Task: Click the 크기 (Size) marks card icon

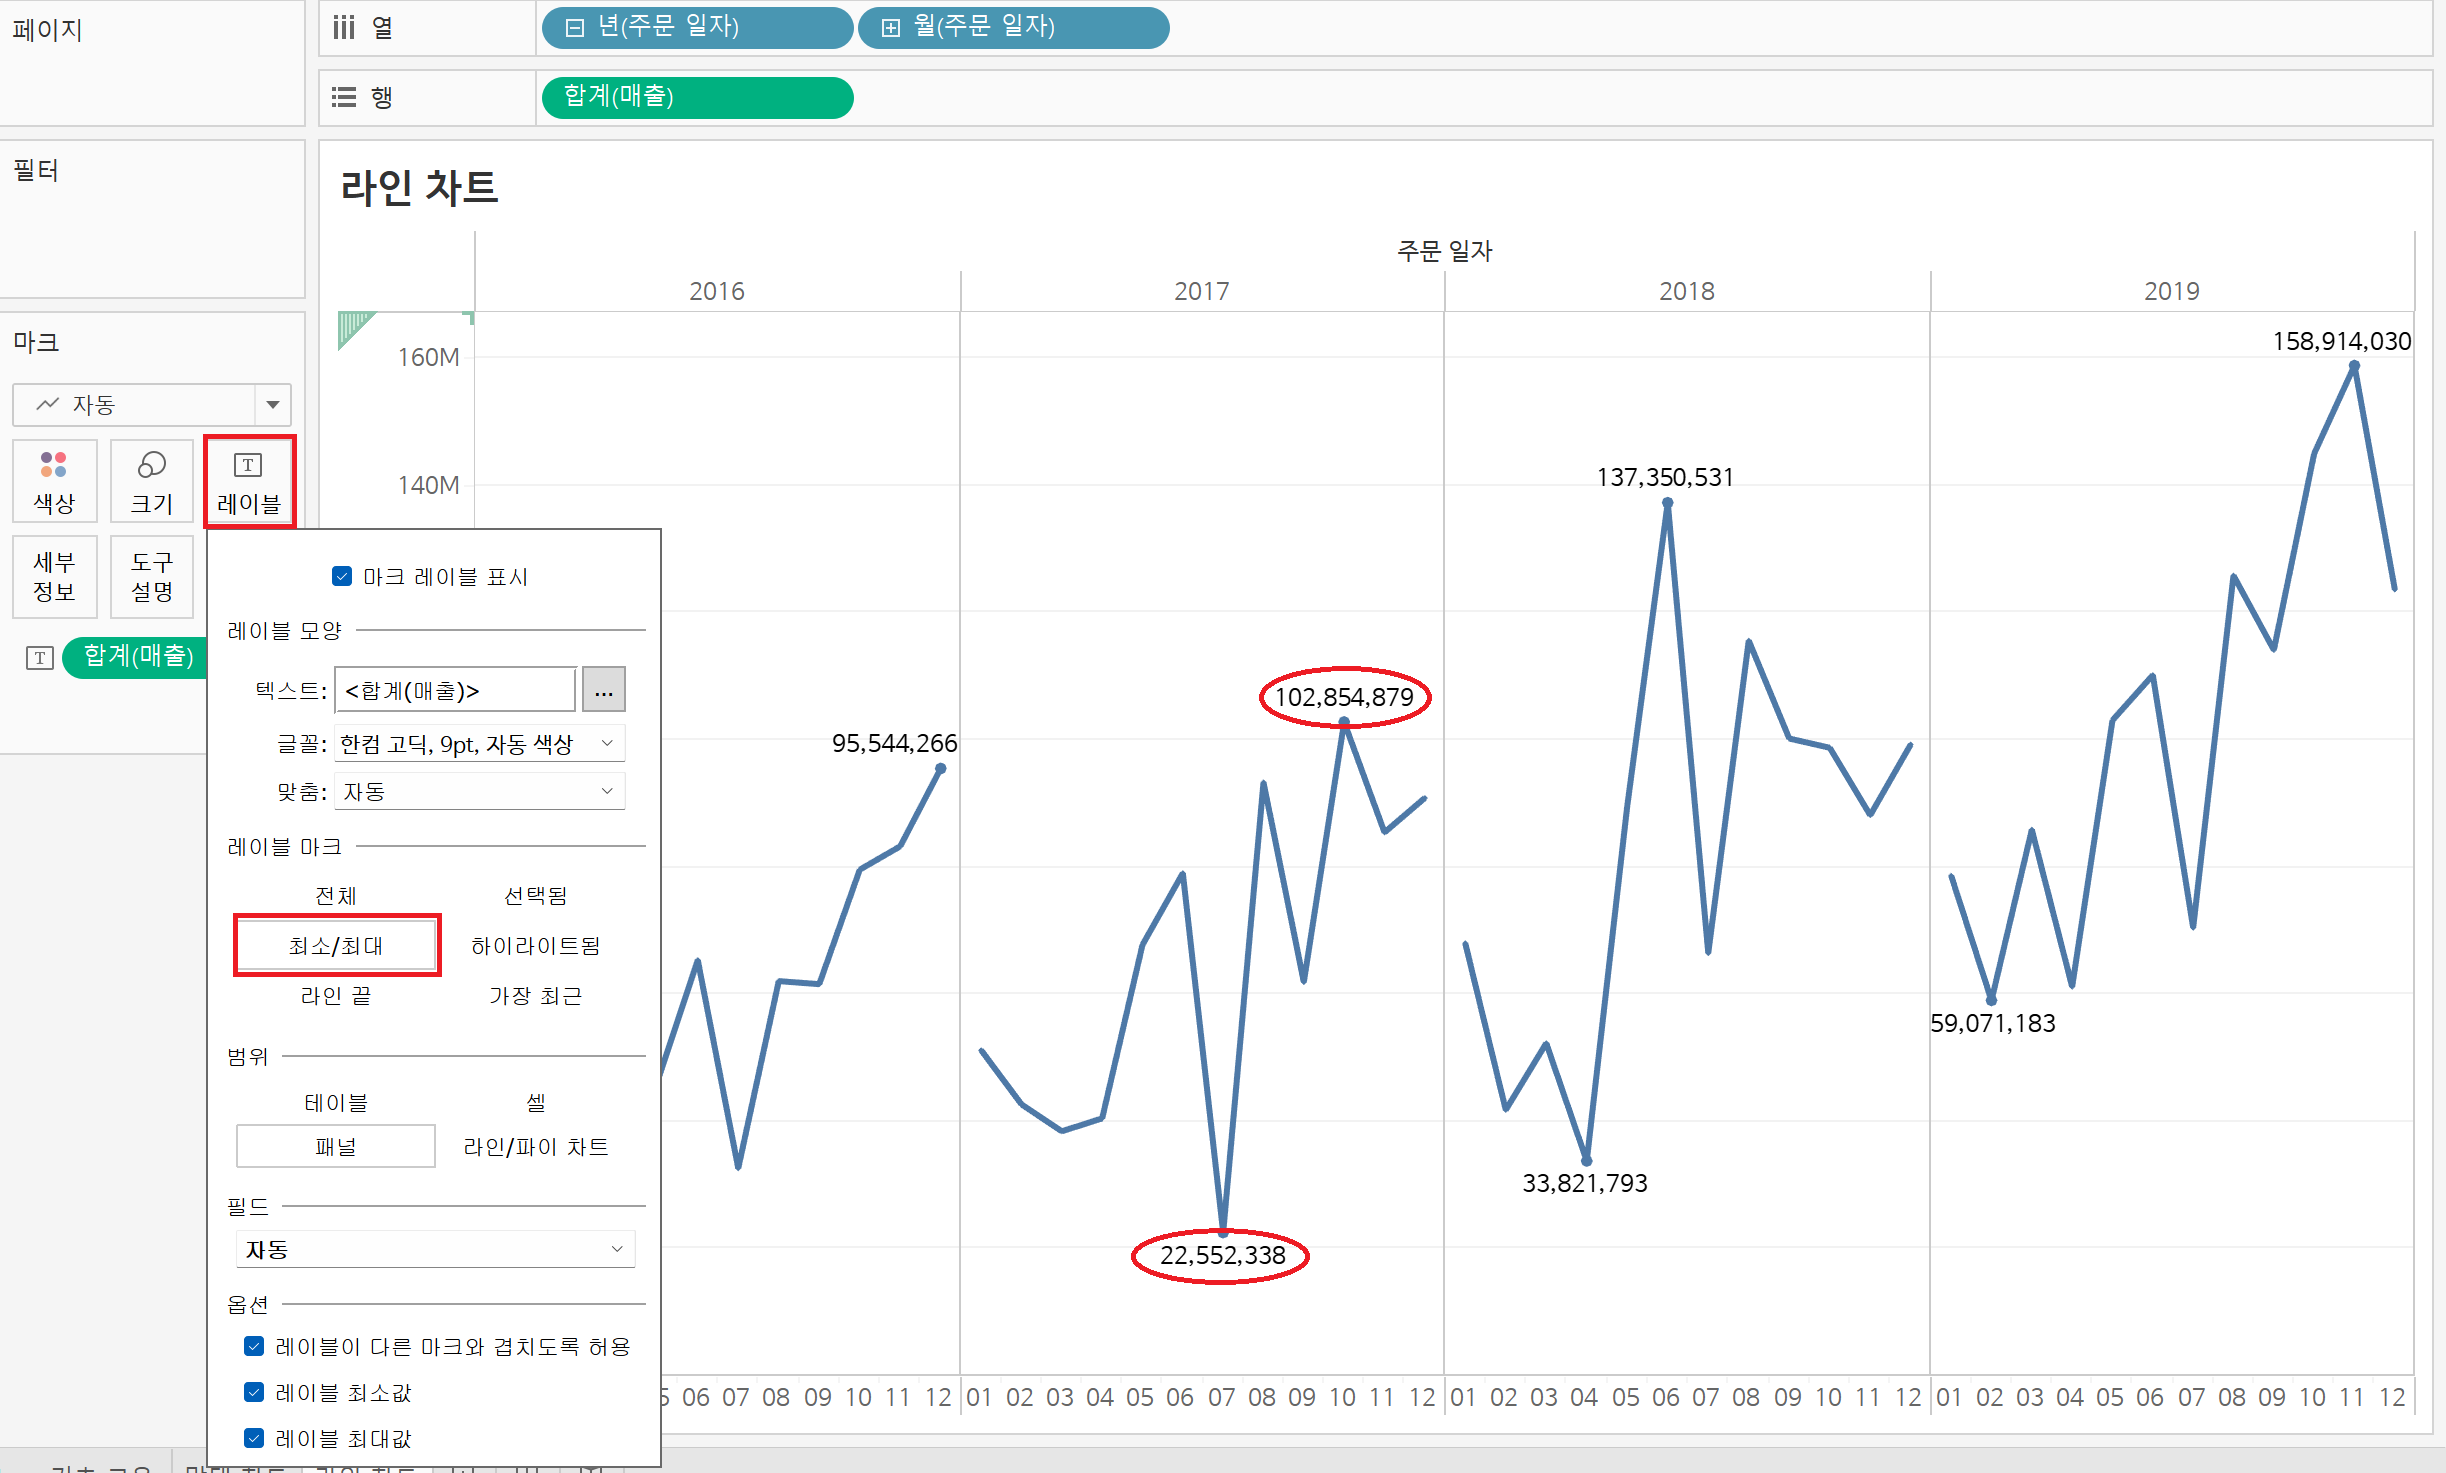Action: pyautogui.click(x=151, y=481)
